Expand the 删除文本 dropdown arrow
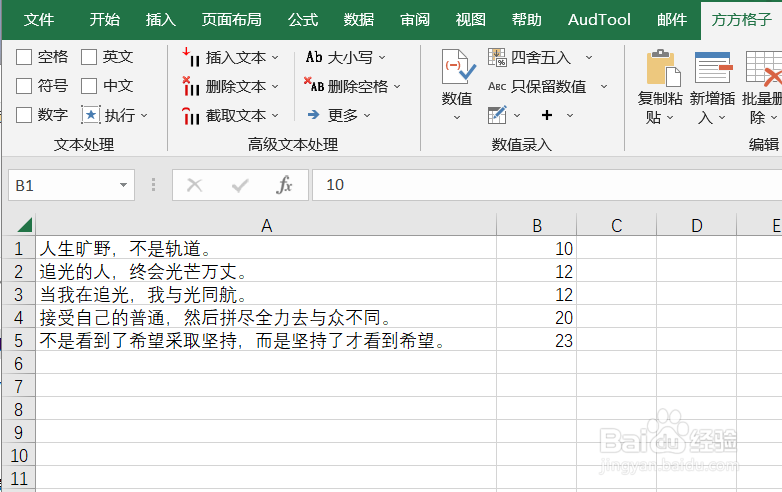 [x=275, y=87]
